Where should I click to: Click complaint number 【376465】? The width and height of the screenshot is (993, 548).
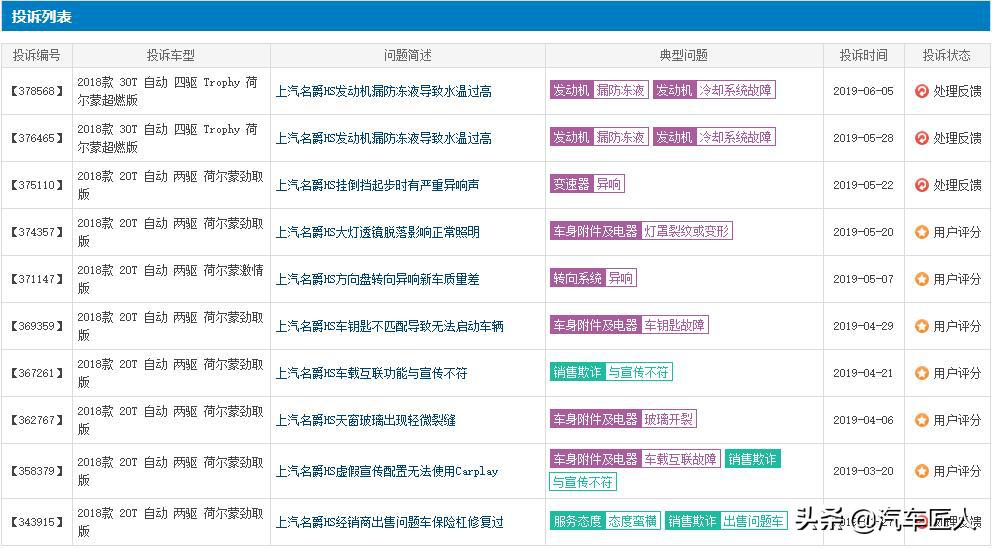pos(37,138)
